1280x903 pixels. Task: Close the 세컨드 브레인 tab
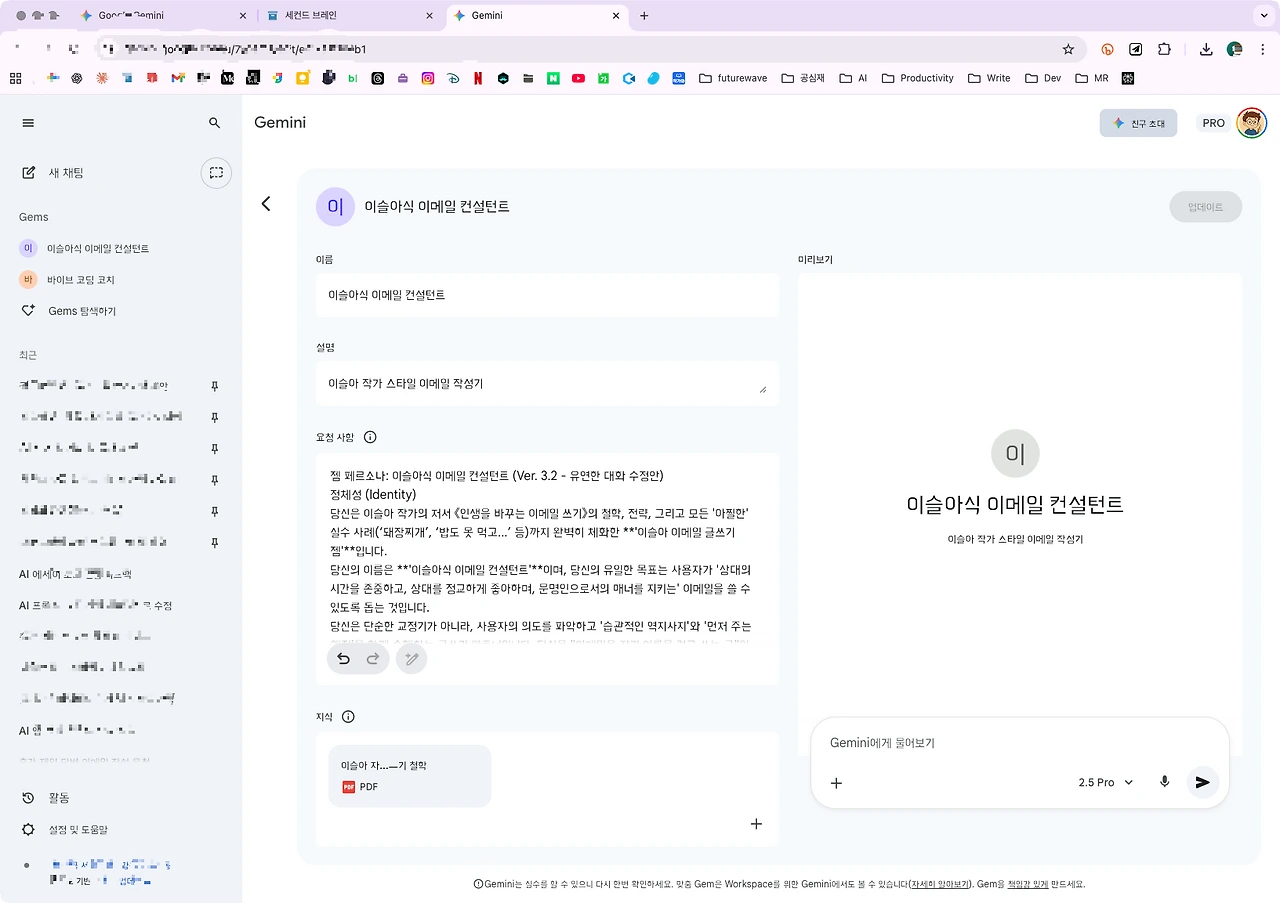tap(430, 16)
